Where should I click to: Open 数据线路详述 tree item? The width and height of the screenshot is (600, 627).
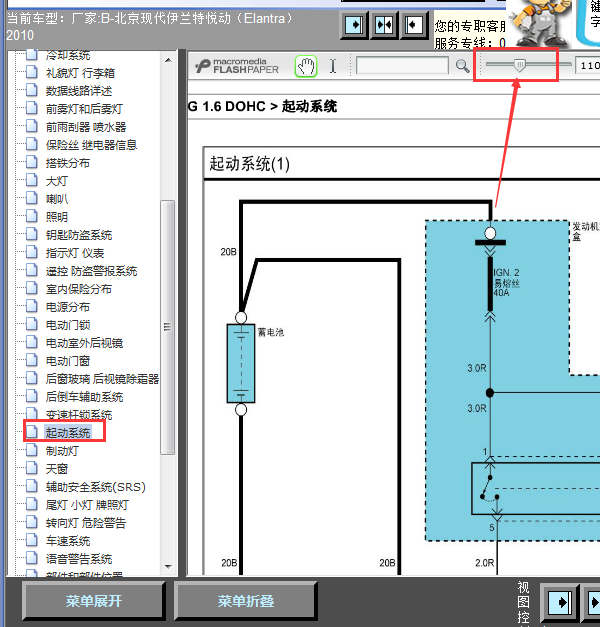79,91
